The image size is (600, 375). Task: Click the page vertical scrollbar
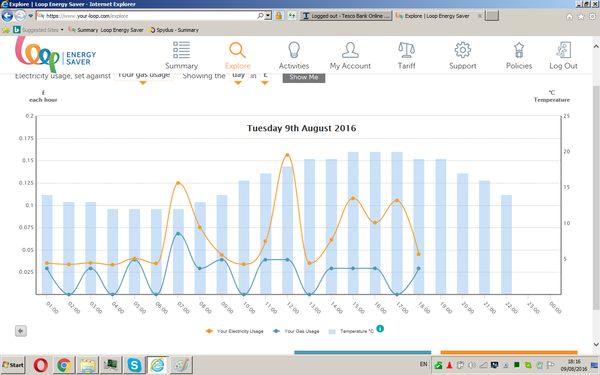coord(596,197)
